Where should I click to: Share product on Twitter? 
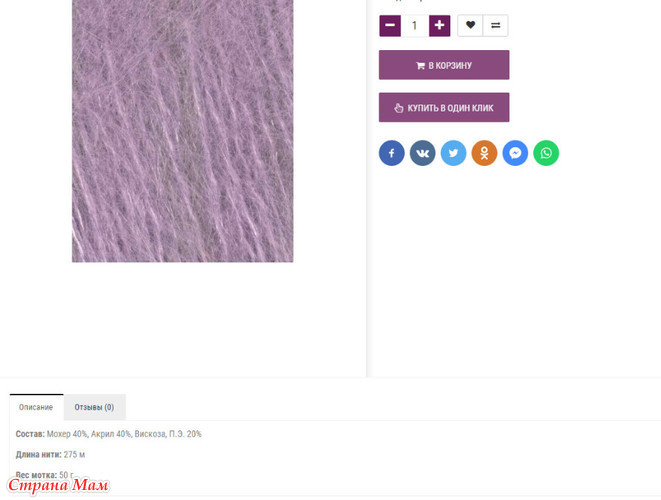pos(454,153)
